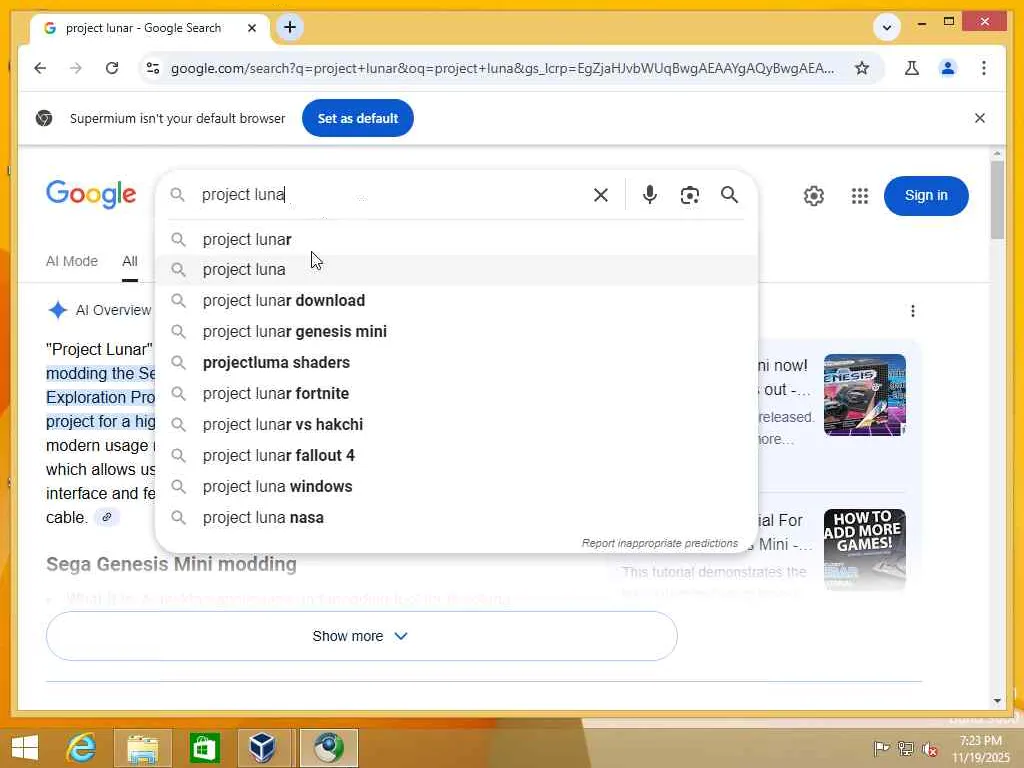The height and width of the screenshot is (768, 1024).
Task: Open the network tray icon
Action: tap(906, 749)
